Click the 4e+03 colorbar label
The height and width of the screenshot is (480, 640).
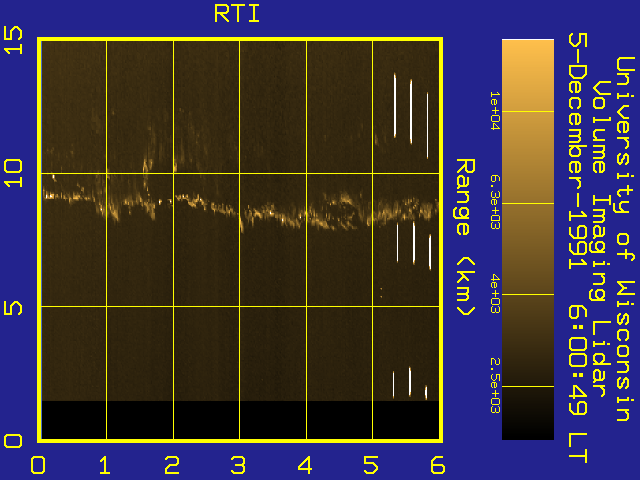(x=495, y=294)
